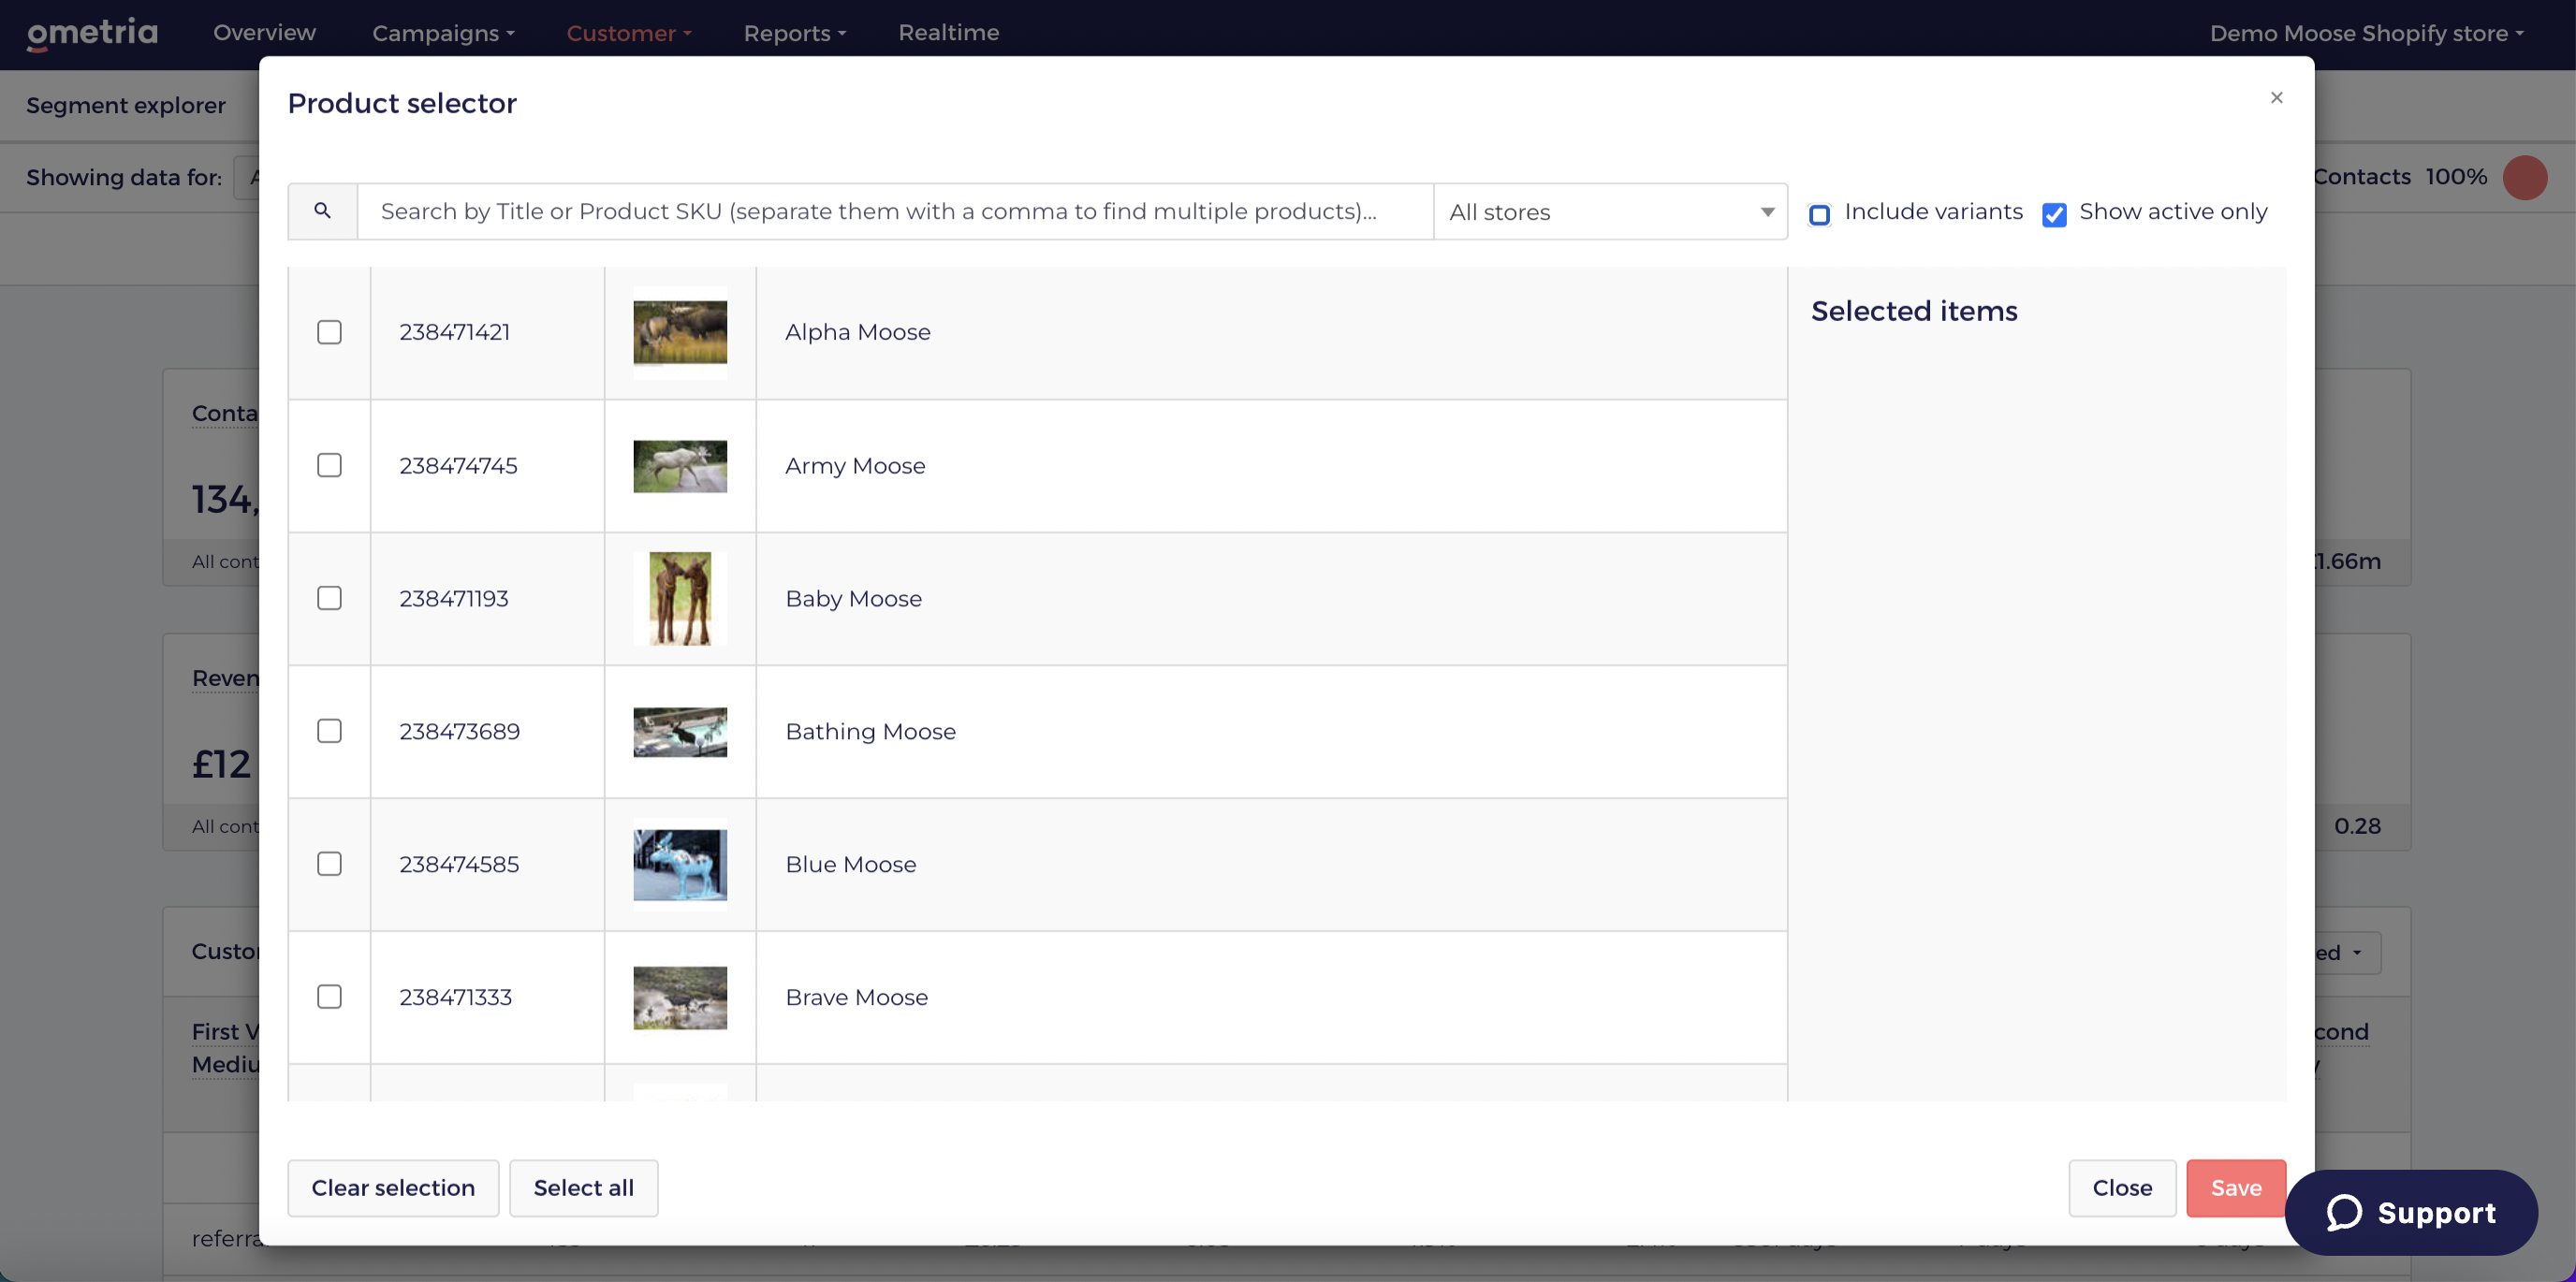
Task: Click the Selected items heading
Action: [x=1914, y=311]
